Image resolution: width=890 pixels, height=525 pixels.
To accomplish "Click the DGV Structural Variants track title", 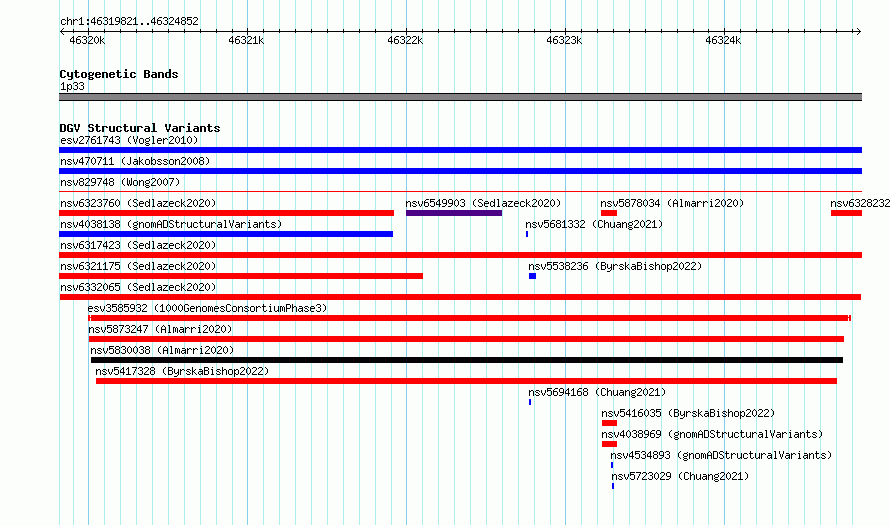I will (x=140, y=128).
